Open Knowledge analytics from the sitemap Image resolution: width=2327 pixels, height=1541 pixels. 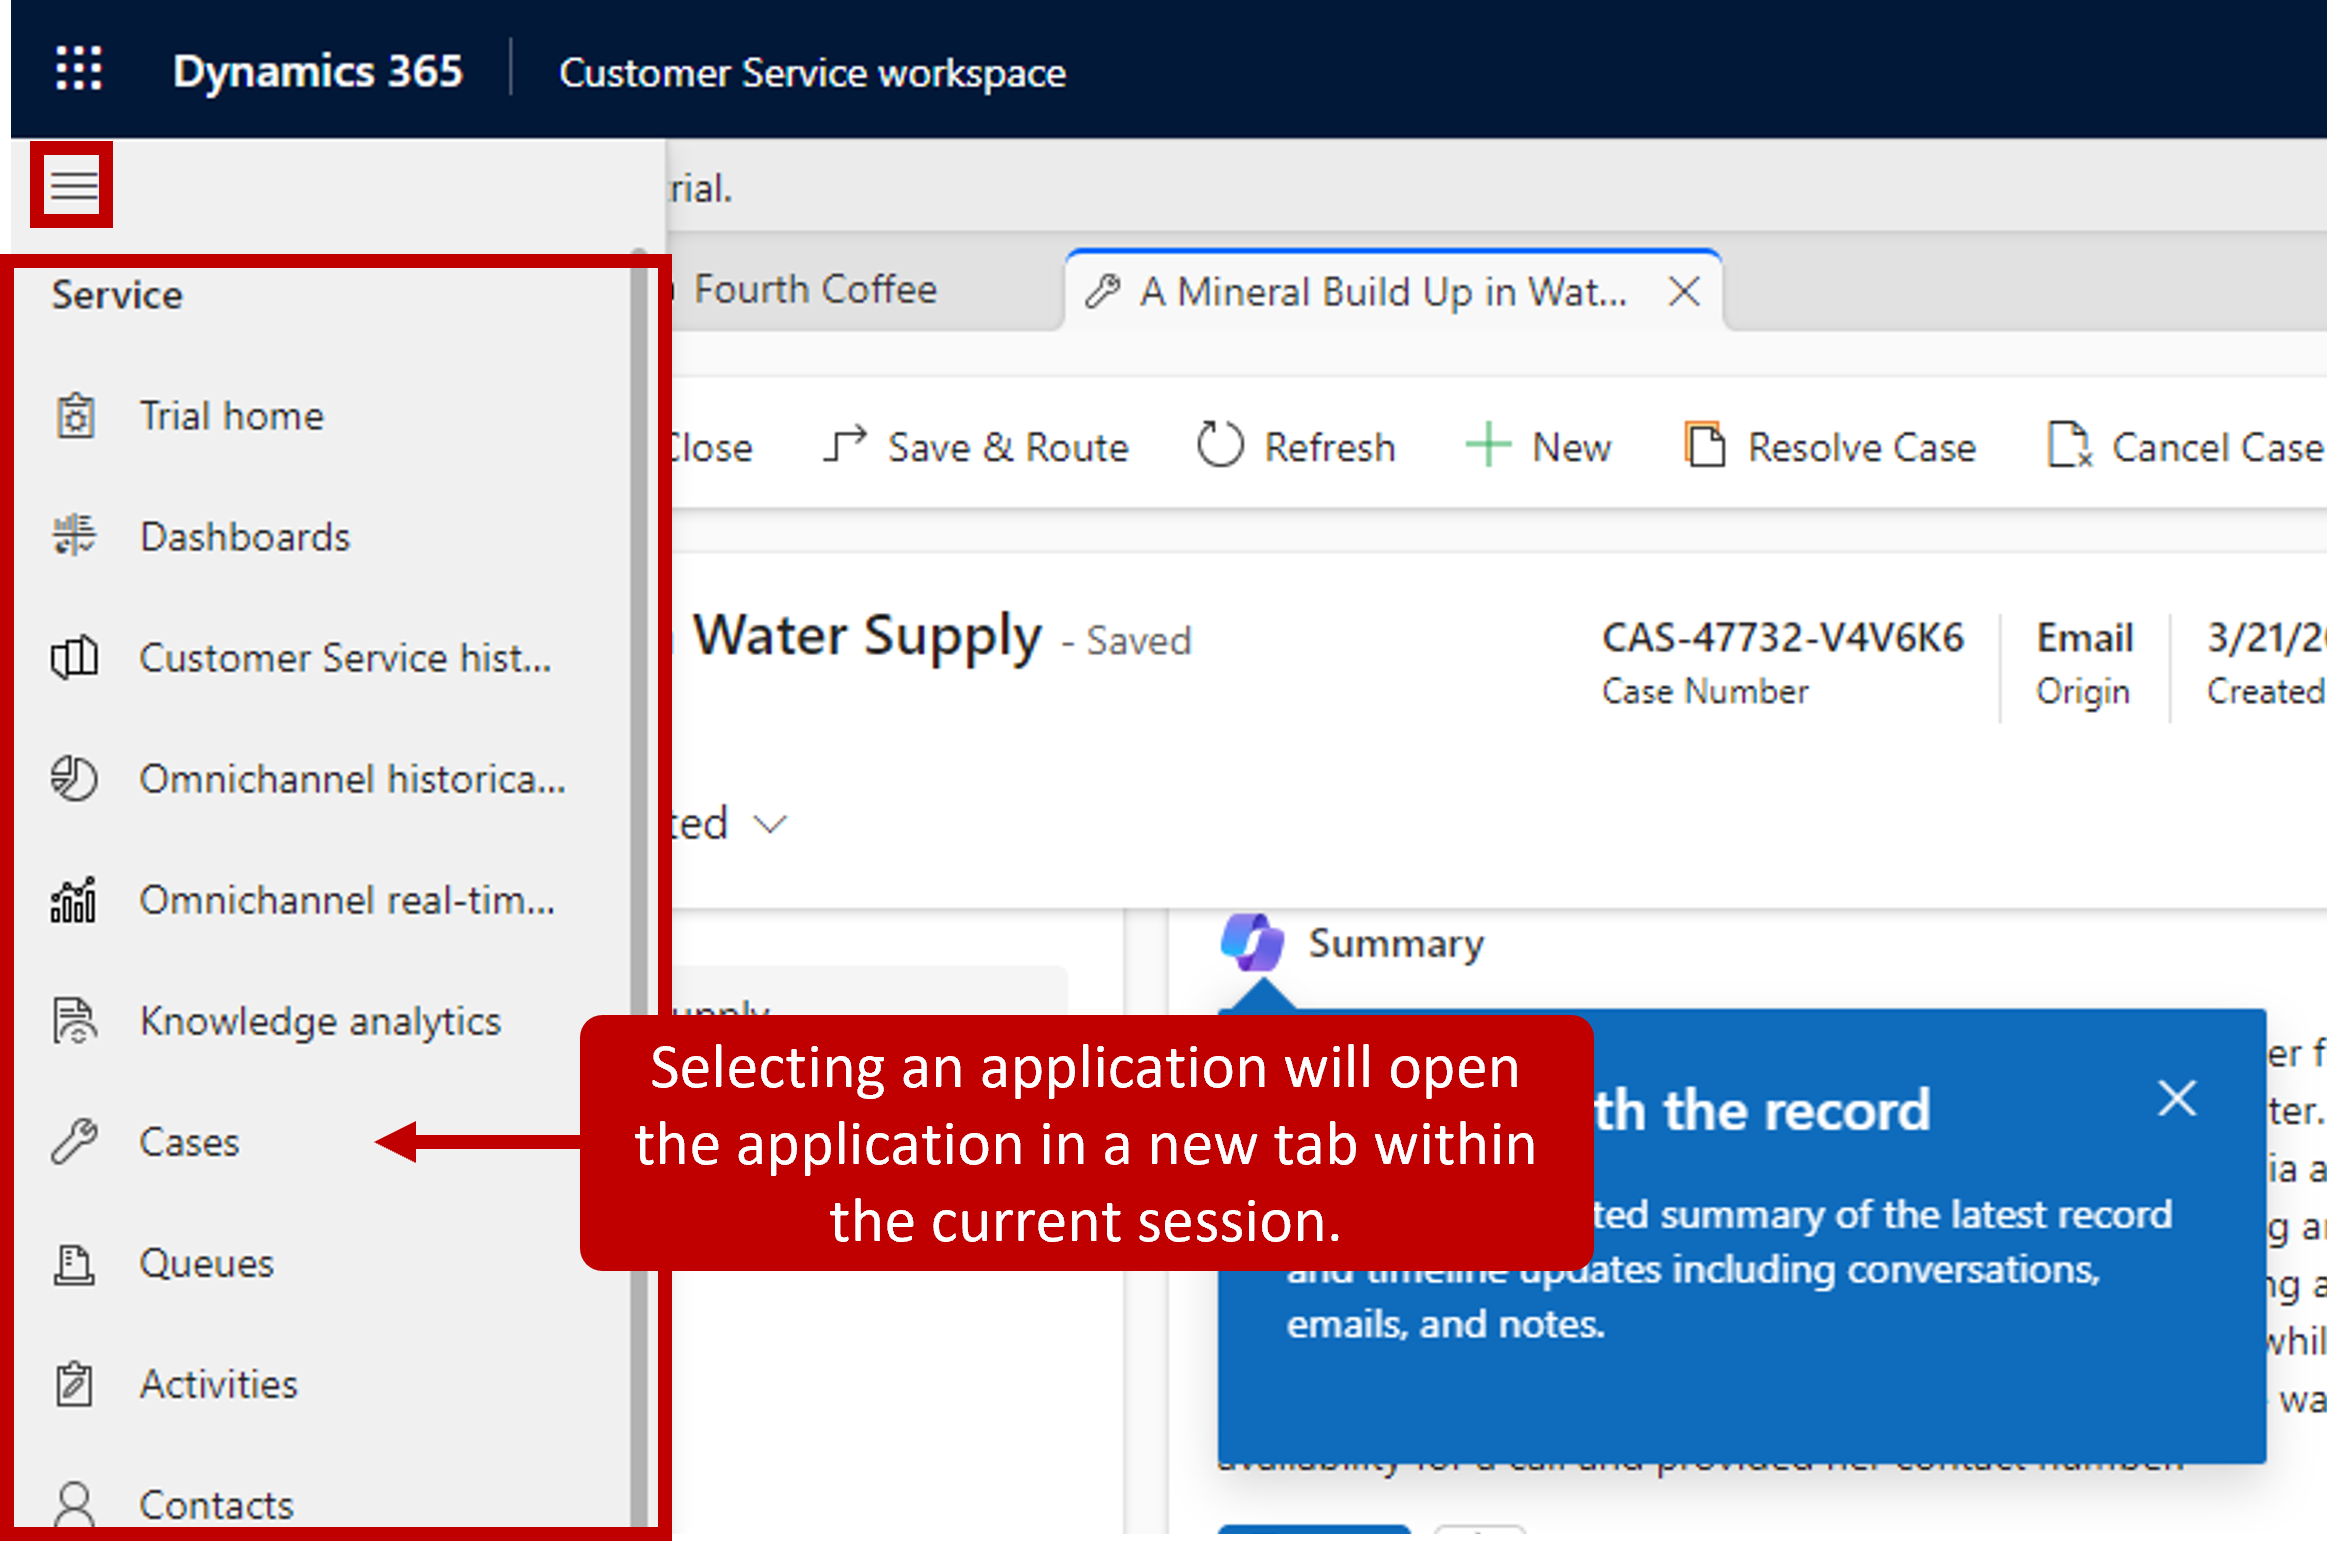[320, 1021]
